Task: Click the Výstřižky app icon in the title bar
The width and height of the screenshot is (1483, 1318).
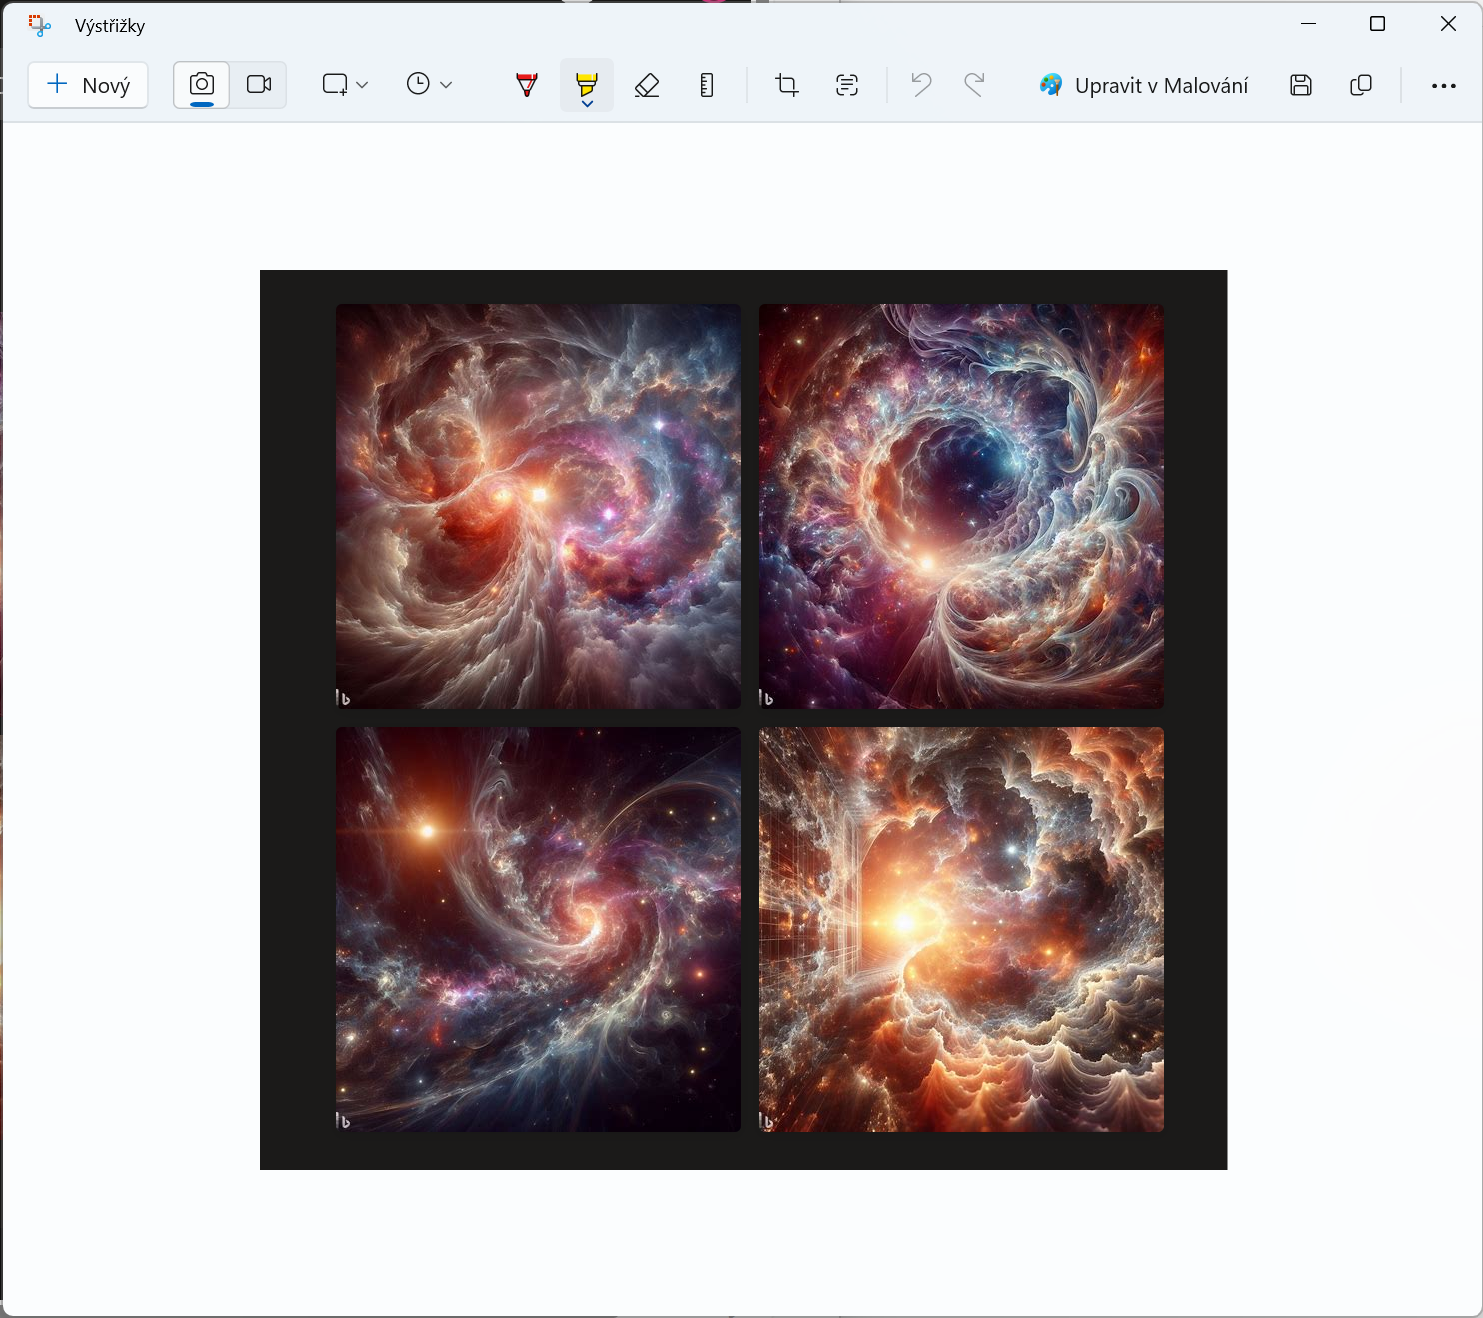Action: (x=40, y=25)
